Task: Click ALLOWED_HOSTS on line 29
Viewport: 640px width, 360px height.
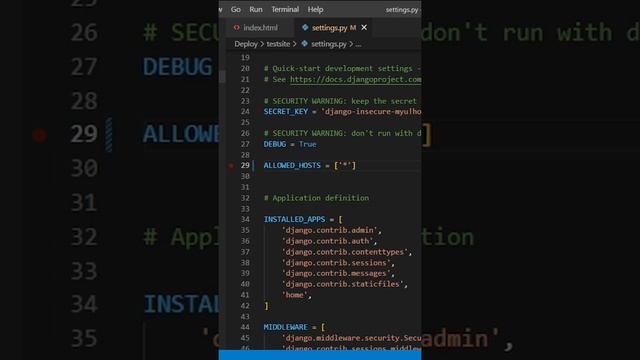Action: click(292, 166)
